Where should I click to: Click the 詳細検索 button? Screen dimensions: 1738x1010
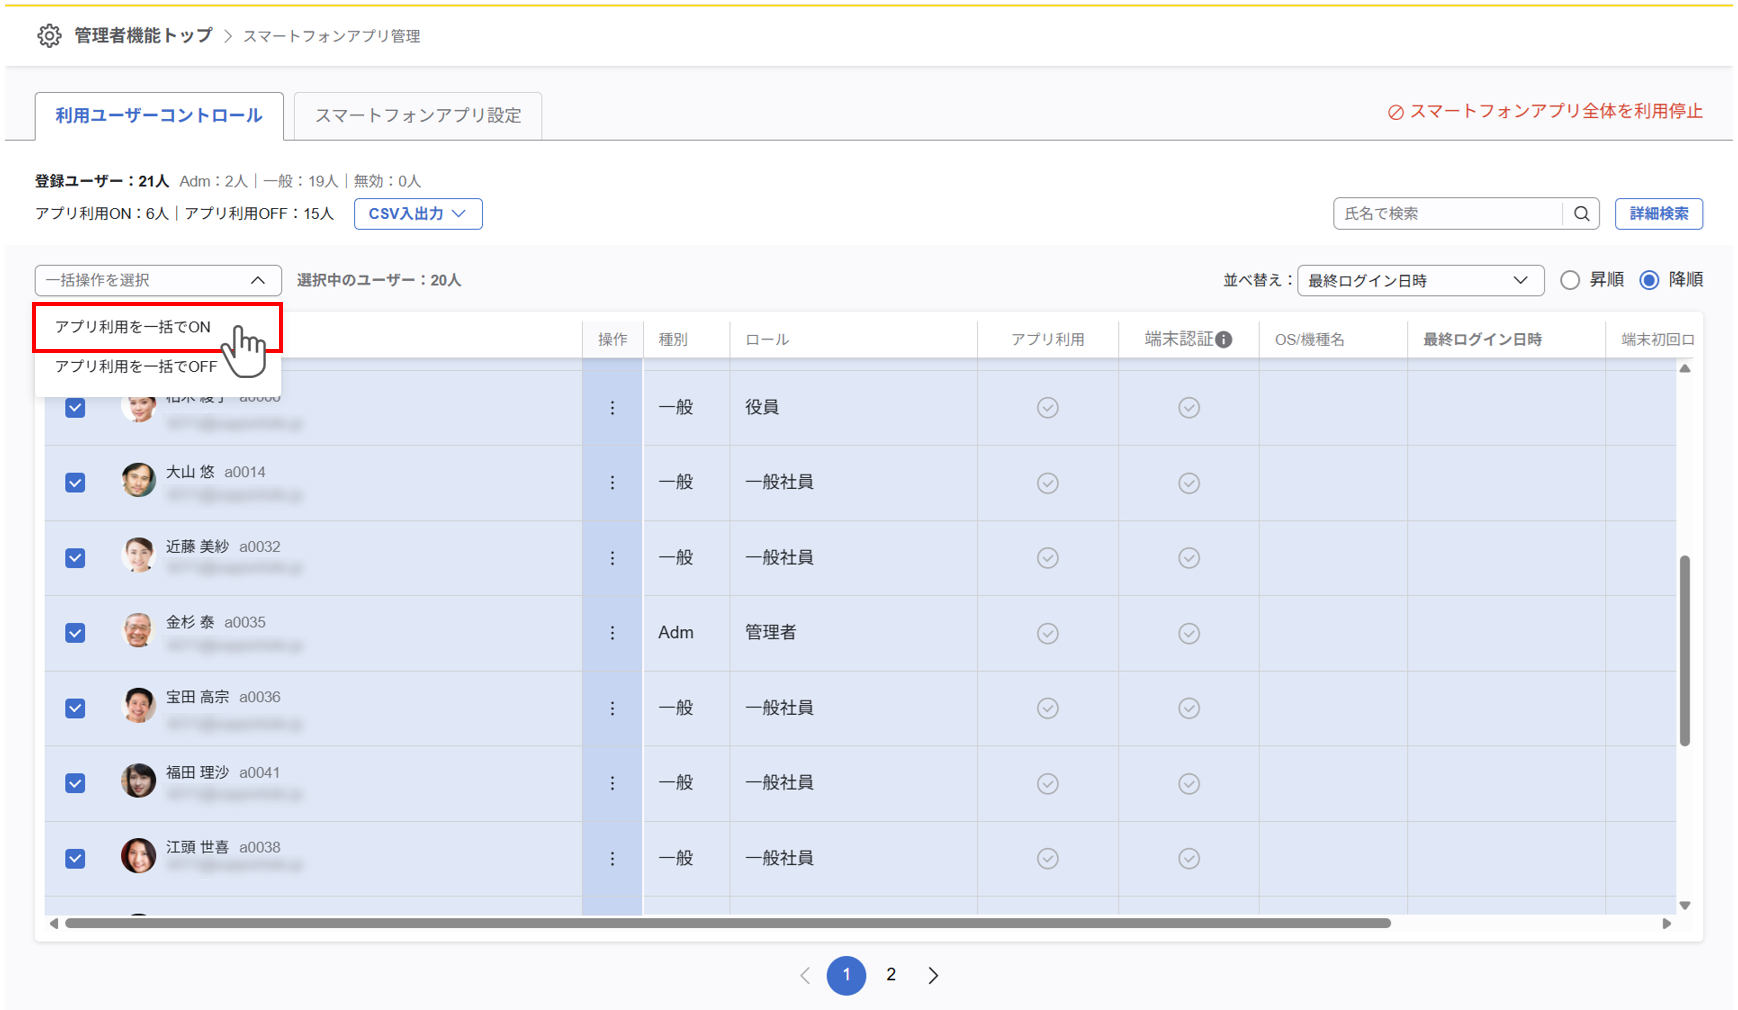tap(1658, 214)
